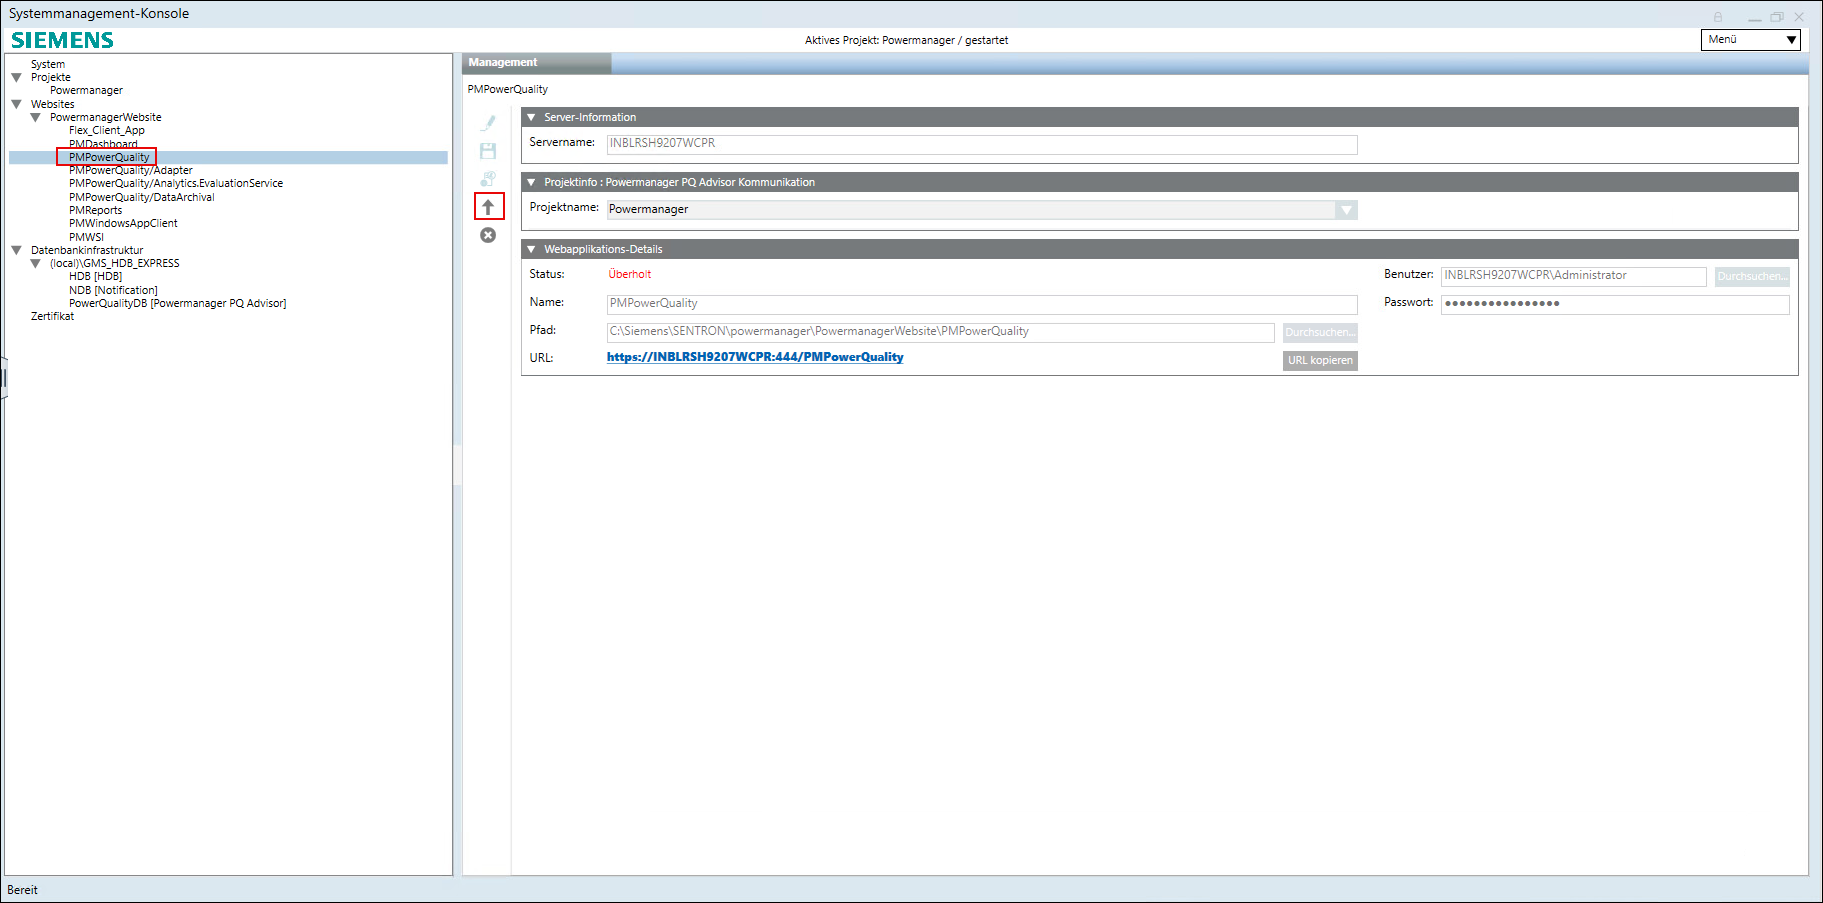Click the upward arrow icon in toolbar
1823x903 pixels.
point(488,207)
